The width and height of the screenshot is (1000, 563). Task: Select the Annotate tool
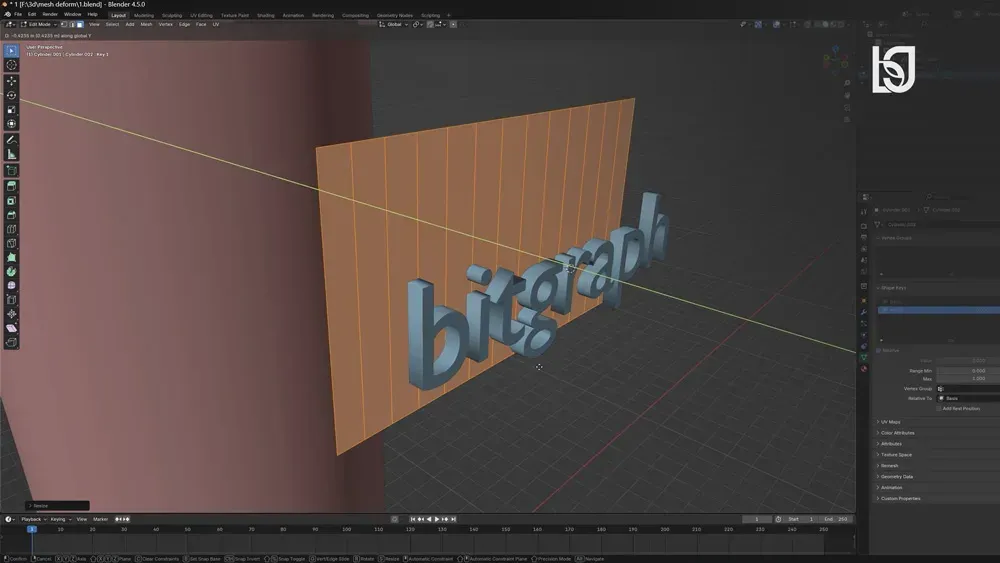(11, 140)
